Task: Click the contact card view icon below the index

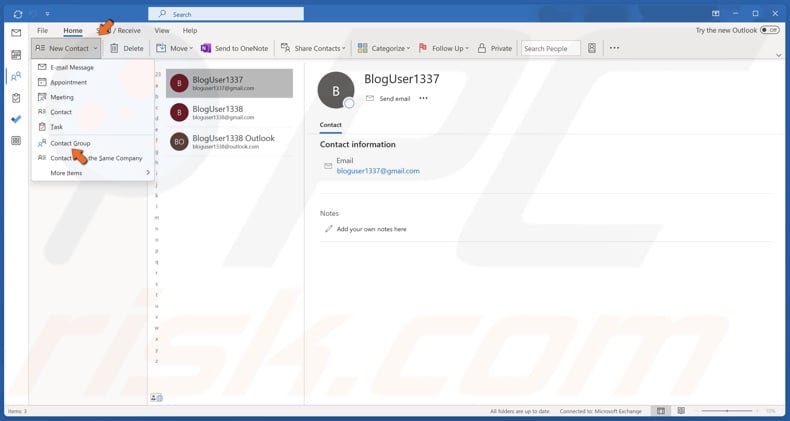Action: click(x=156, y=398)
